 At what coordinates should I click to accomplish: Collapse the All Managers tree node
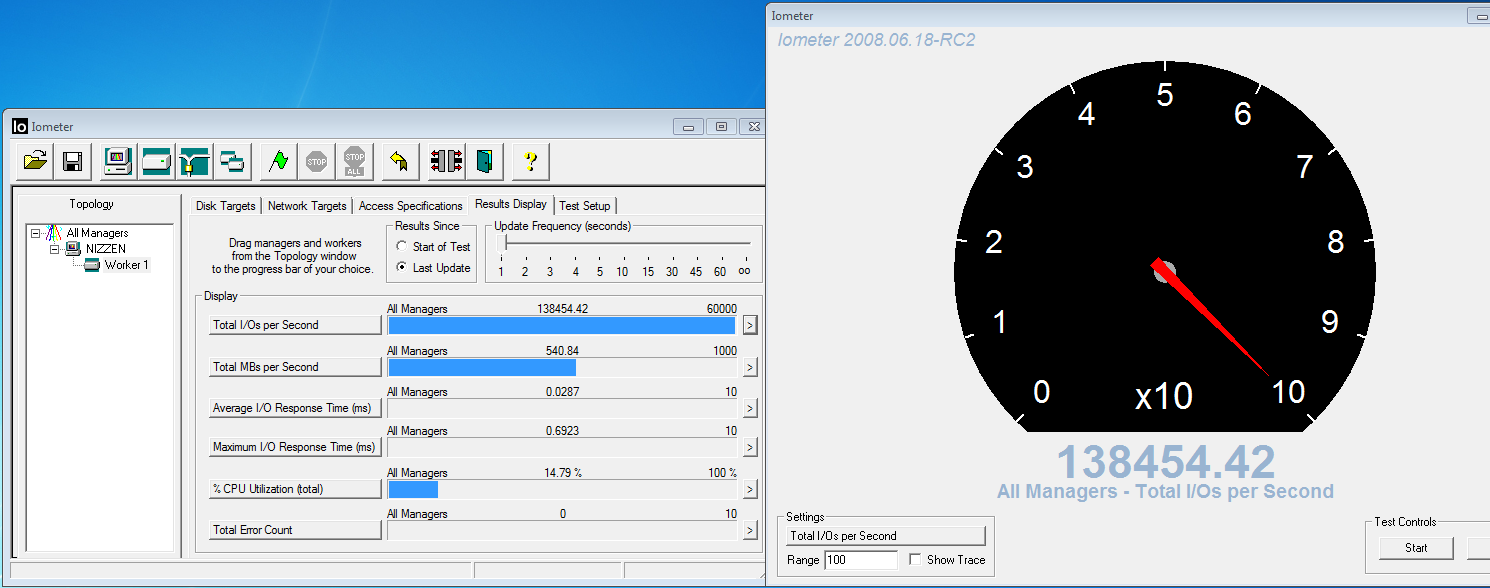pos(35,233)
